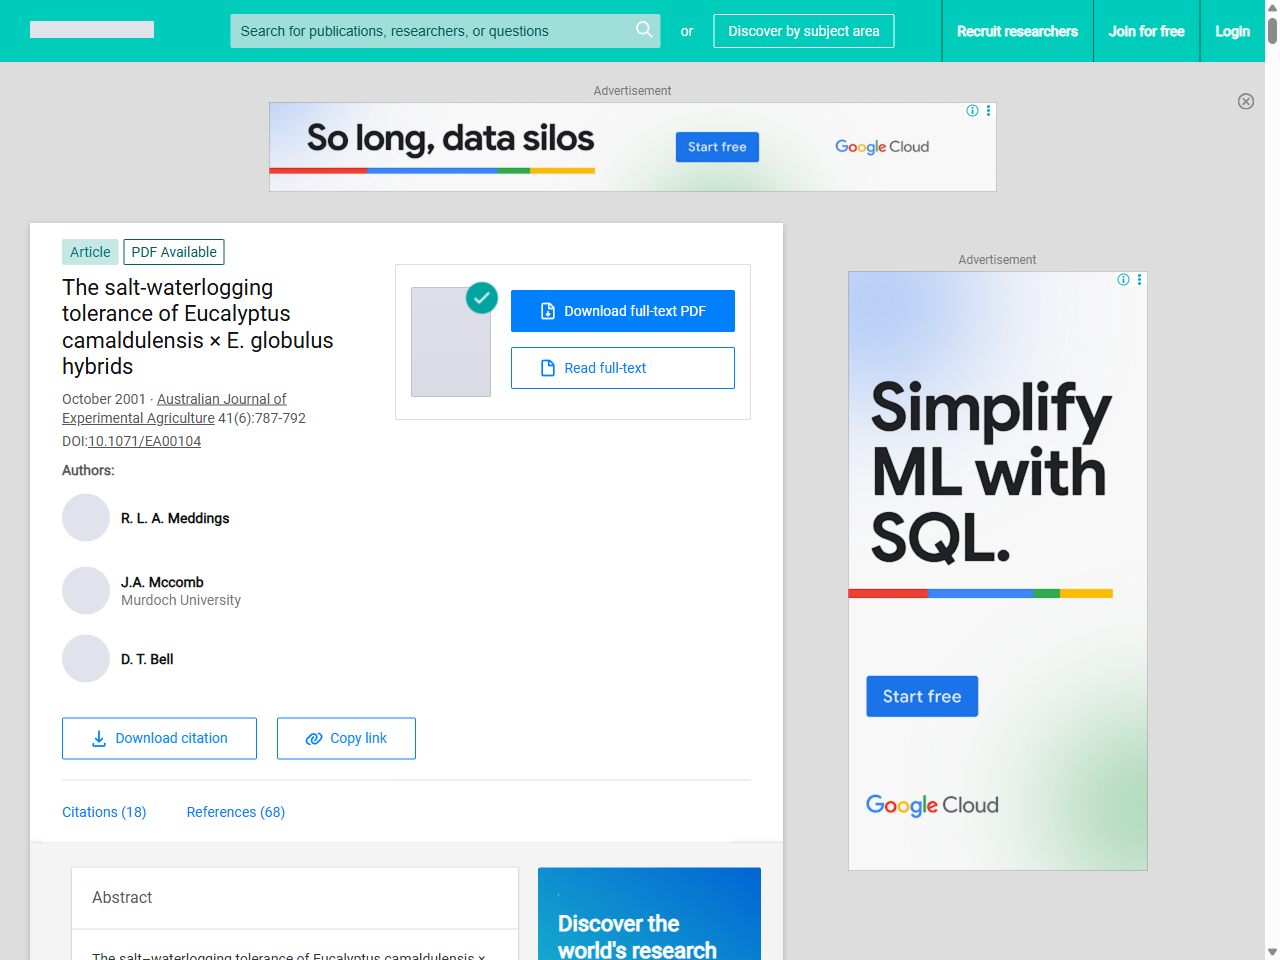Viewport: 1280px width, 960px height.
Task: Click the search magnifier icon
Action: (644, 30)
